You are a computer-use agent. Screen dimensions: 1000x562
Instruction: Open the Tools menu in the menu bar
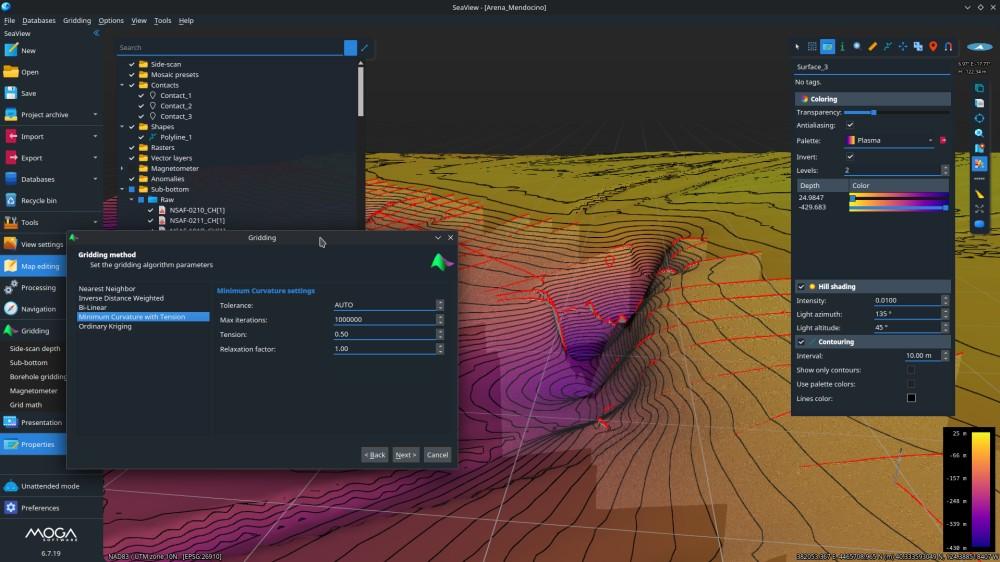tap(162, 20)
